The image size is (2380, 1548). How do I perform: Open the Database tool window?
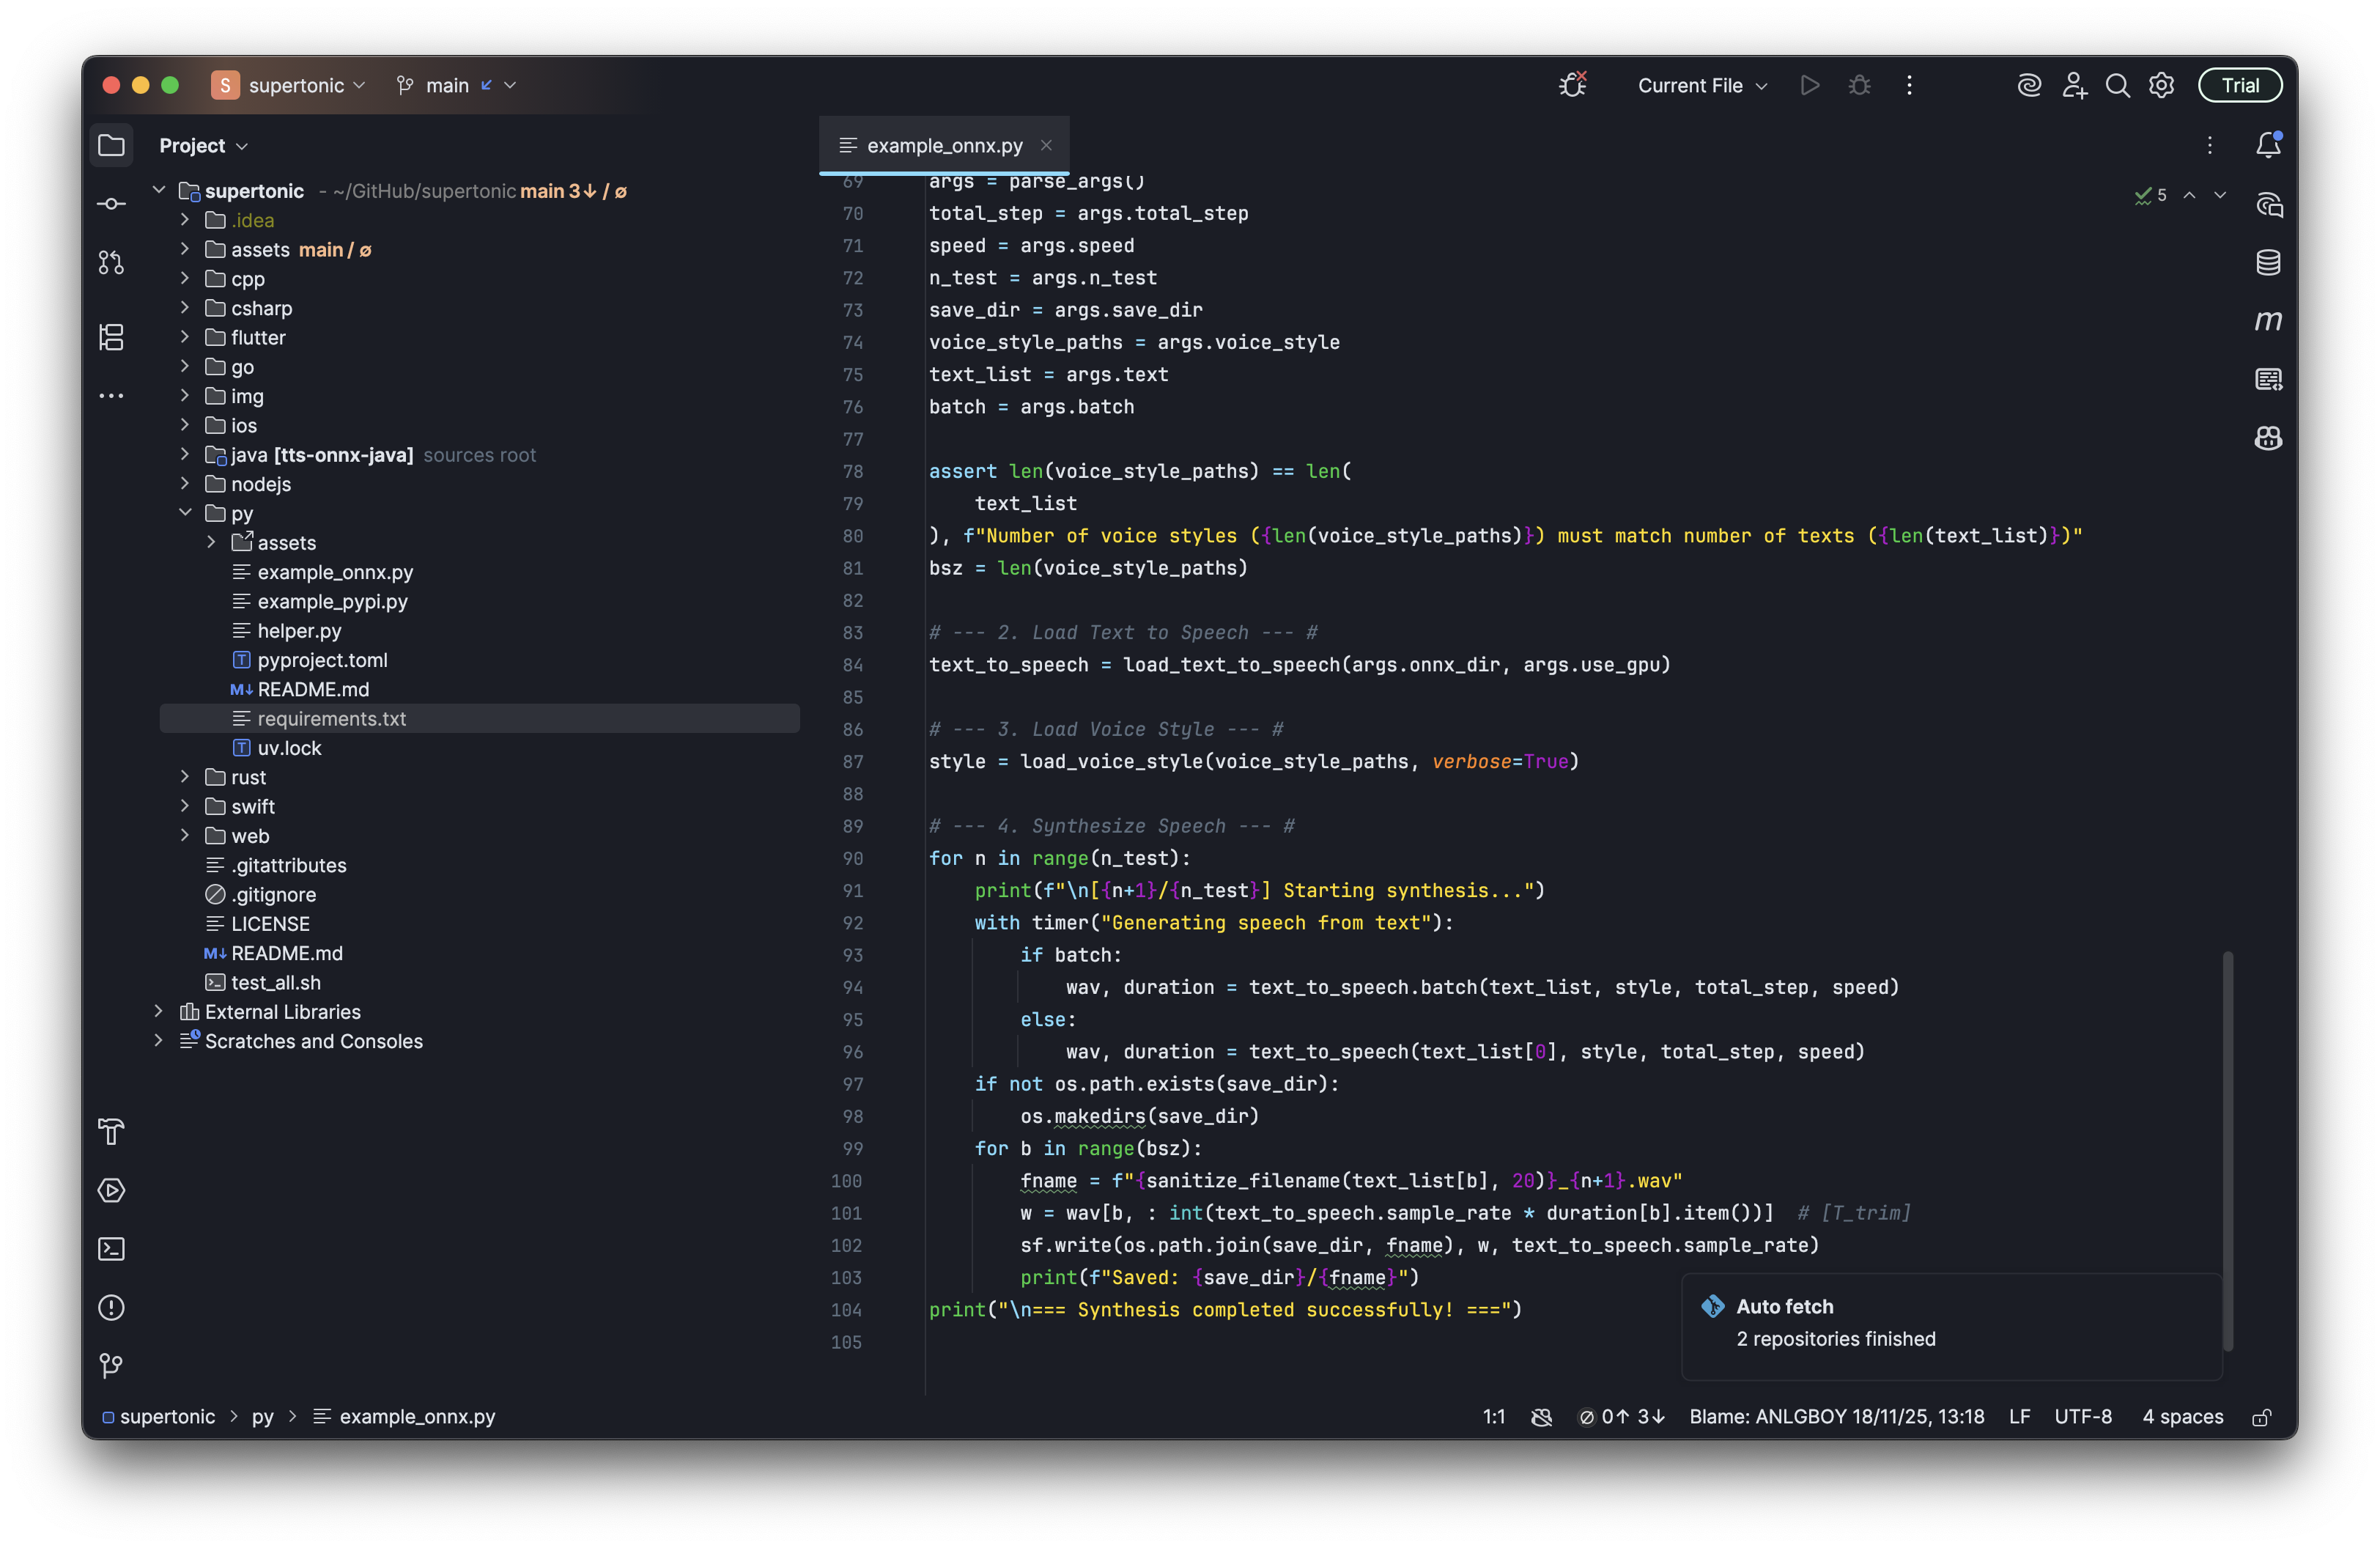click(x=2268, y=262)
